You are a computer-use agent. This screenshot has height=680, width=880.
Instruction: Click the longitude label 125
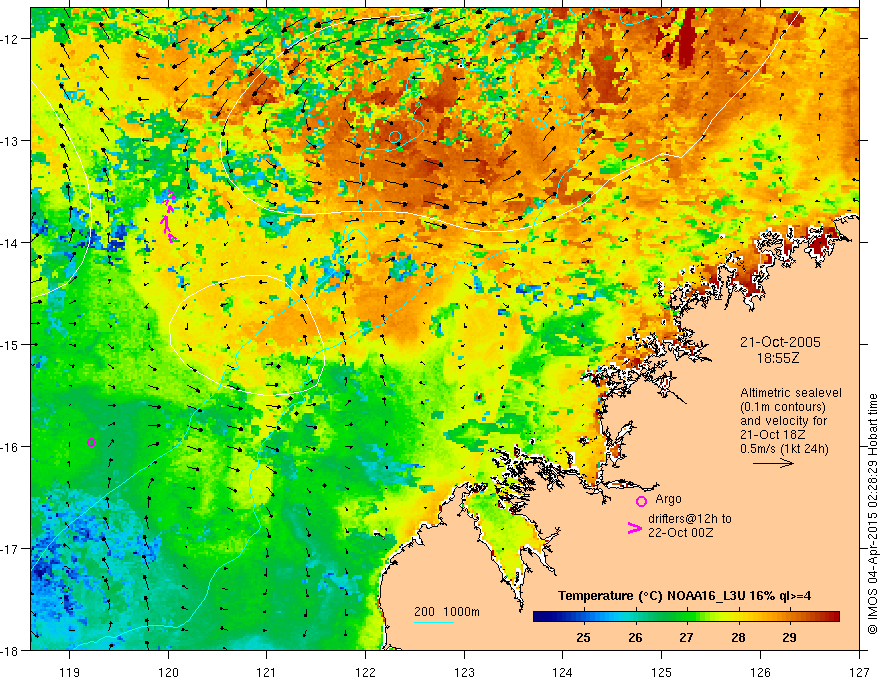click(x=662, y=672)
